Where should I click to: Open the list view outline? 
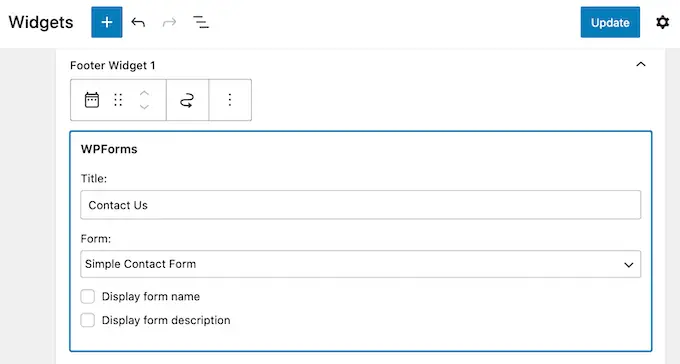(x=201, y=22)
